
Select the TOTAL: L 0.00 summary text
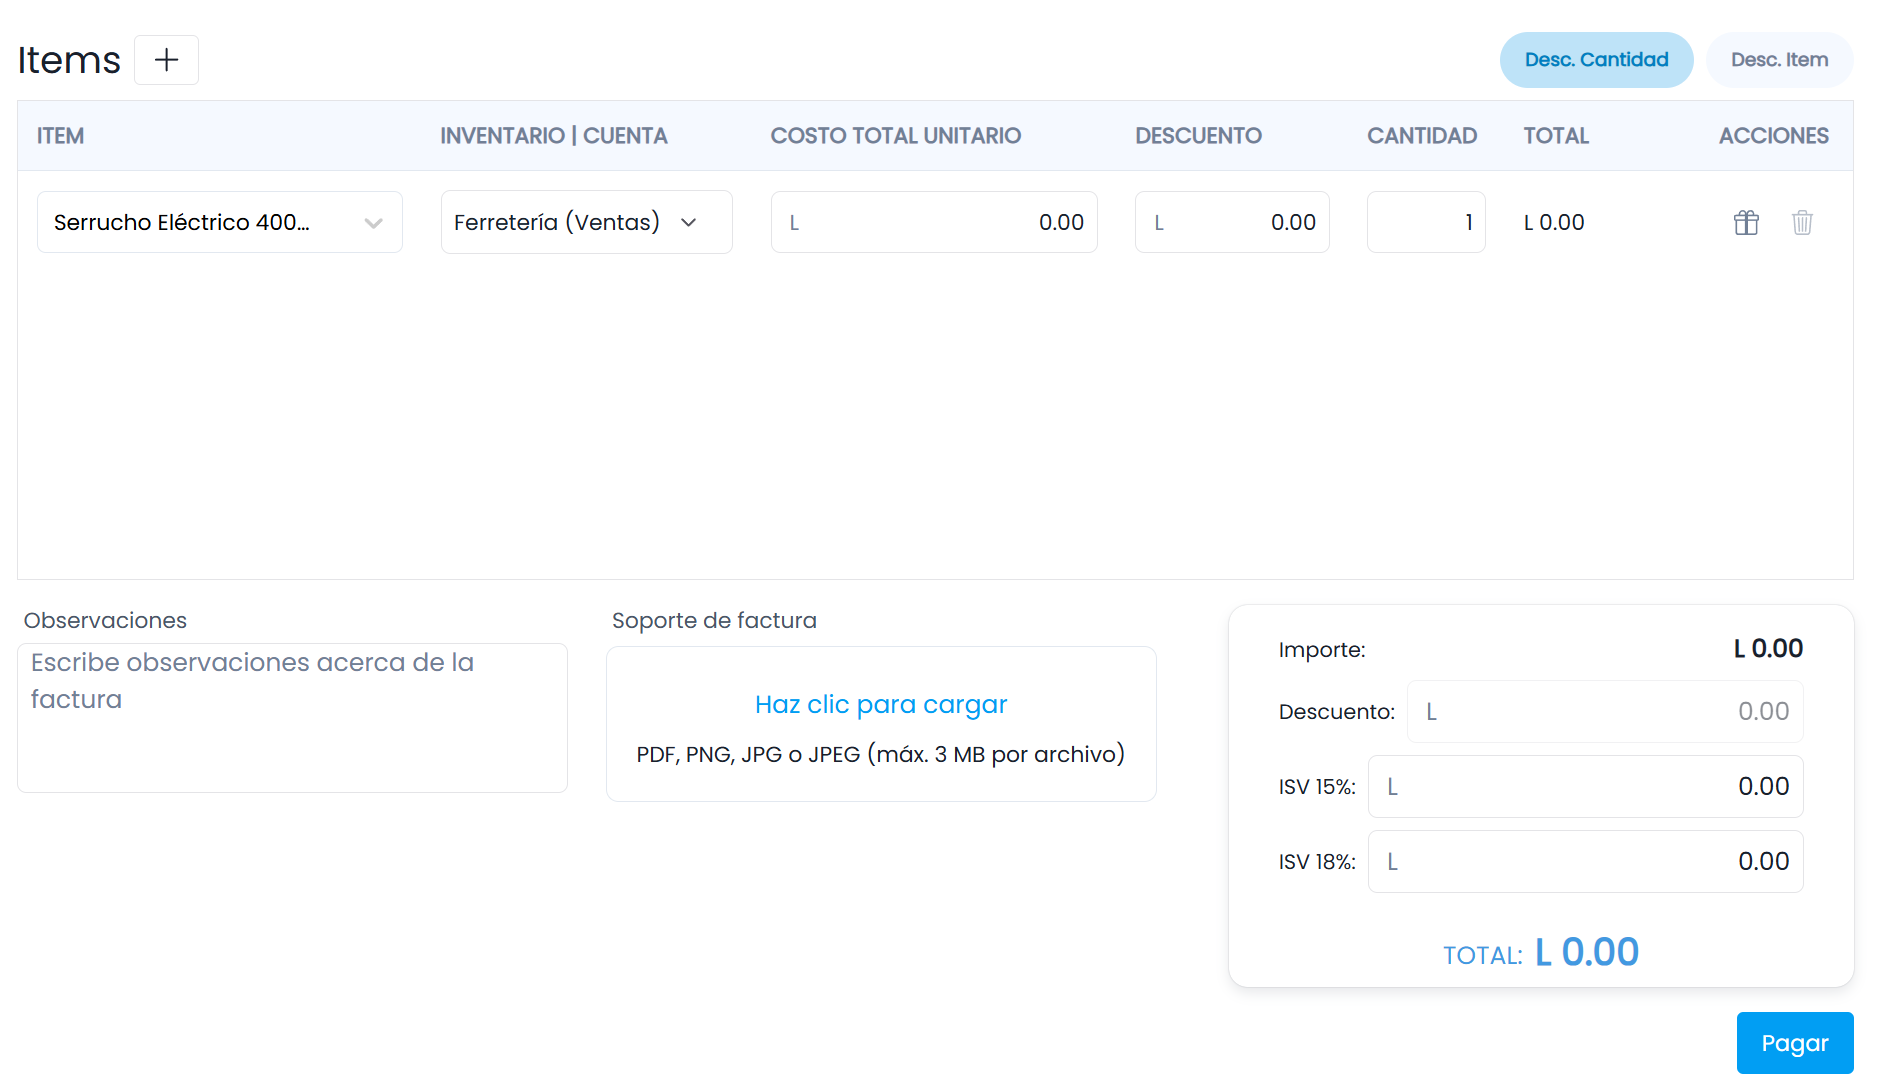click(1541, 952)
